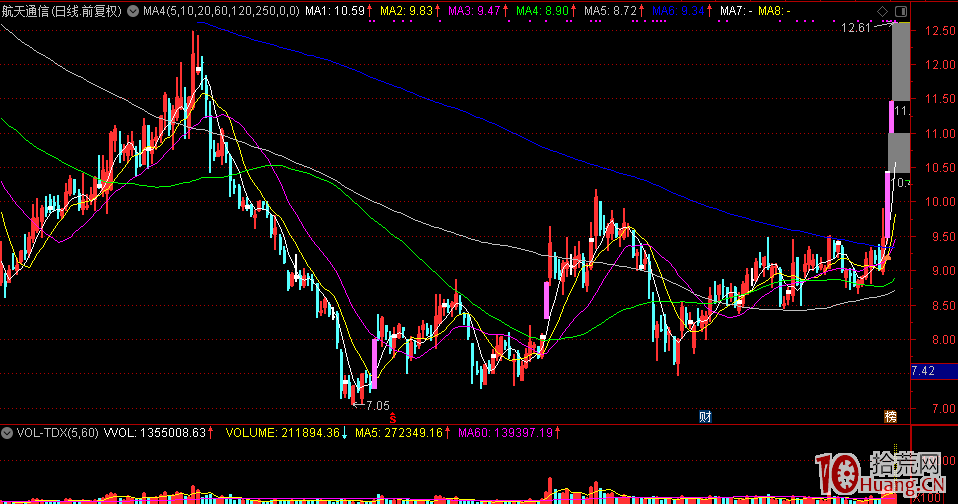Open the 榜 ranking marker

point(891,417)
